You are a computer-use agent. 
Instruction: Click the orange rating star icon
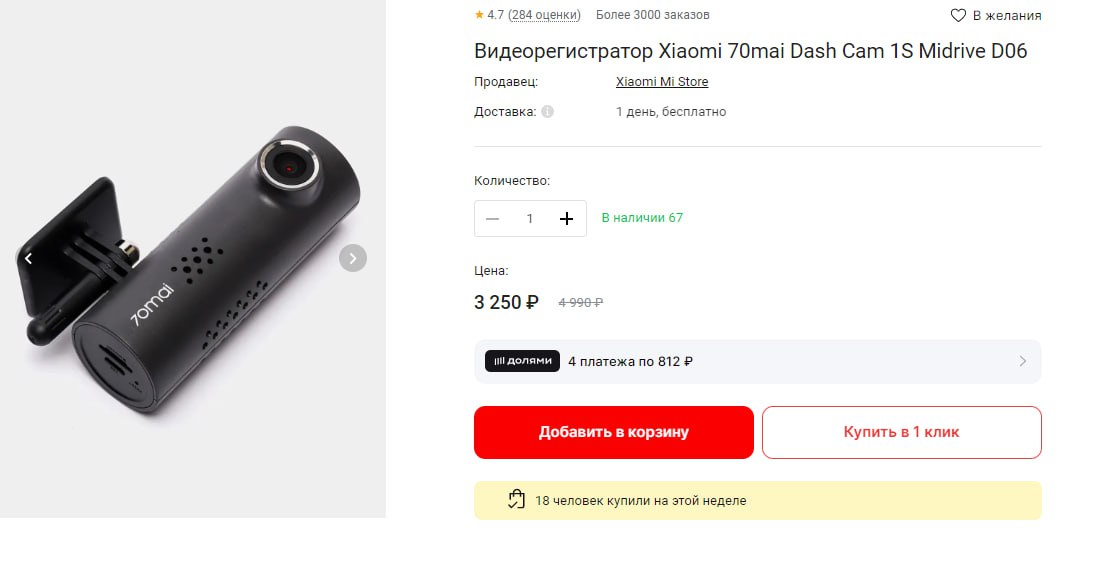(x=479, y=15)
